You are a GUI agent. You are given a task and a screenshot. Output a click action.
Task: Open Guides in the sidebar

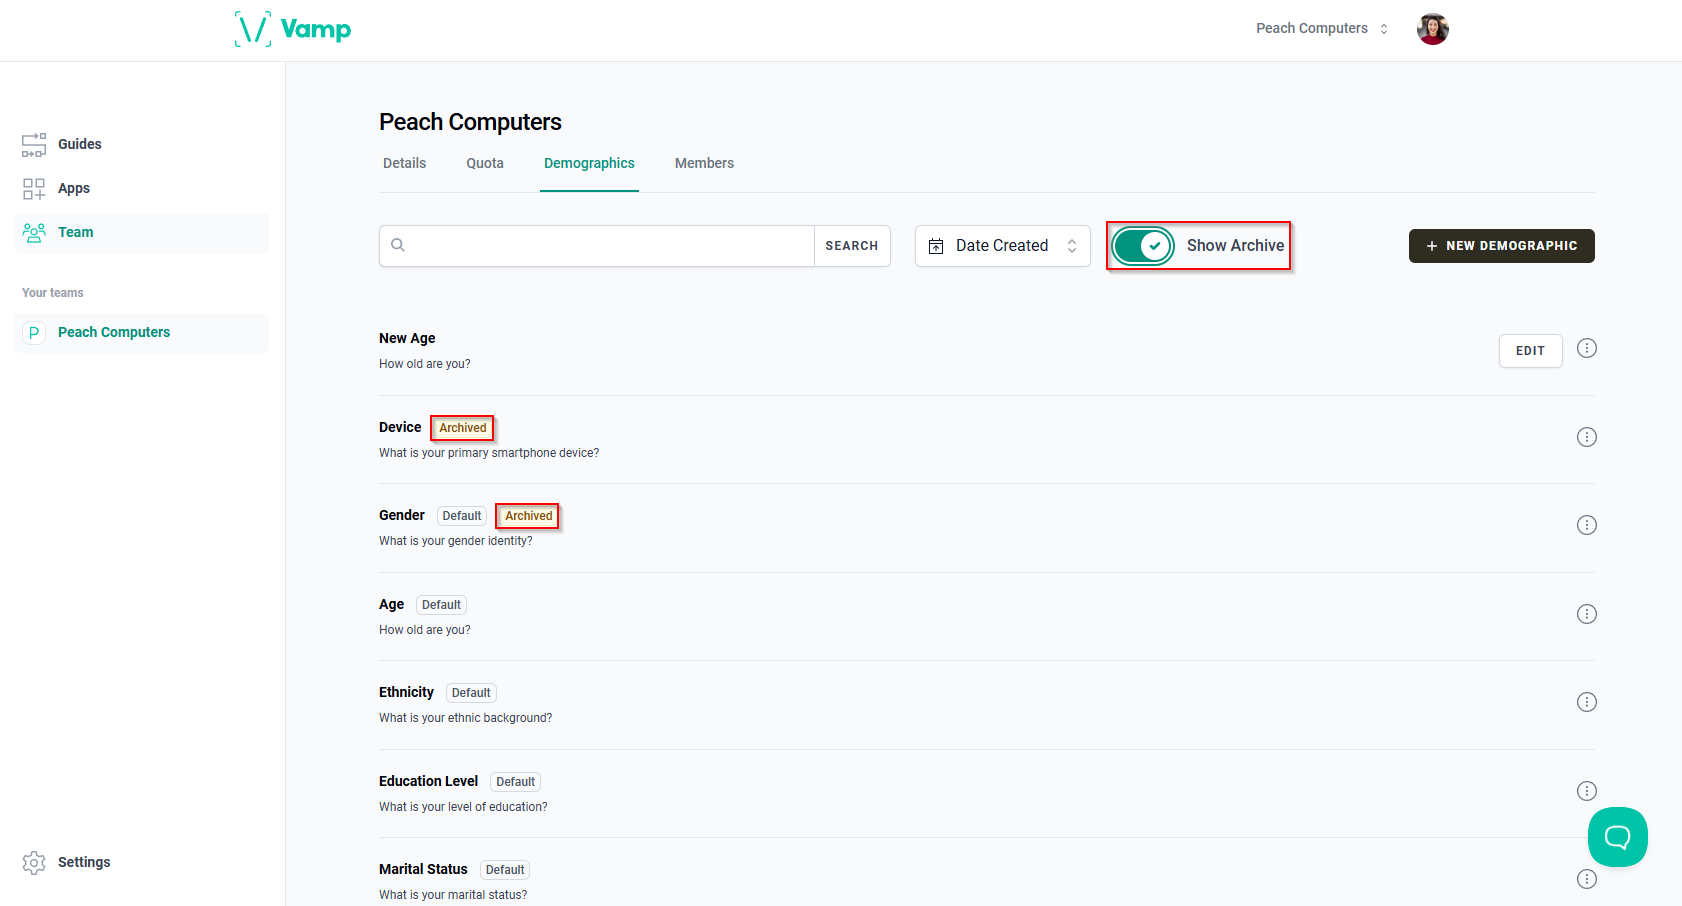[142, 145]
